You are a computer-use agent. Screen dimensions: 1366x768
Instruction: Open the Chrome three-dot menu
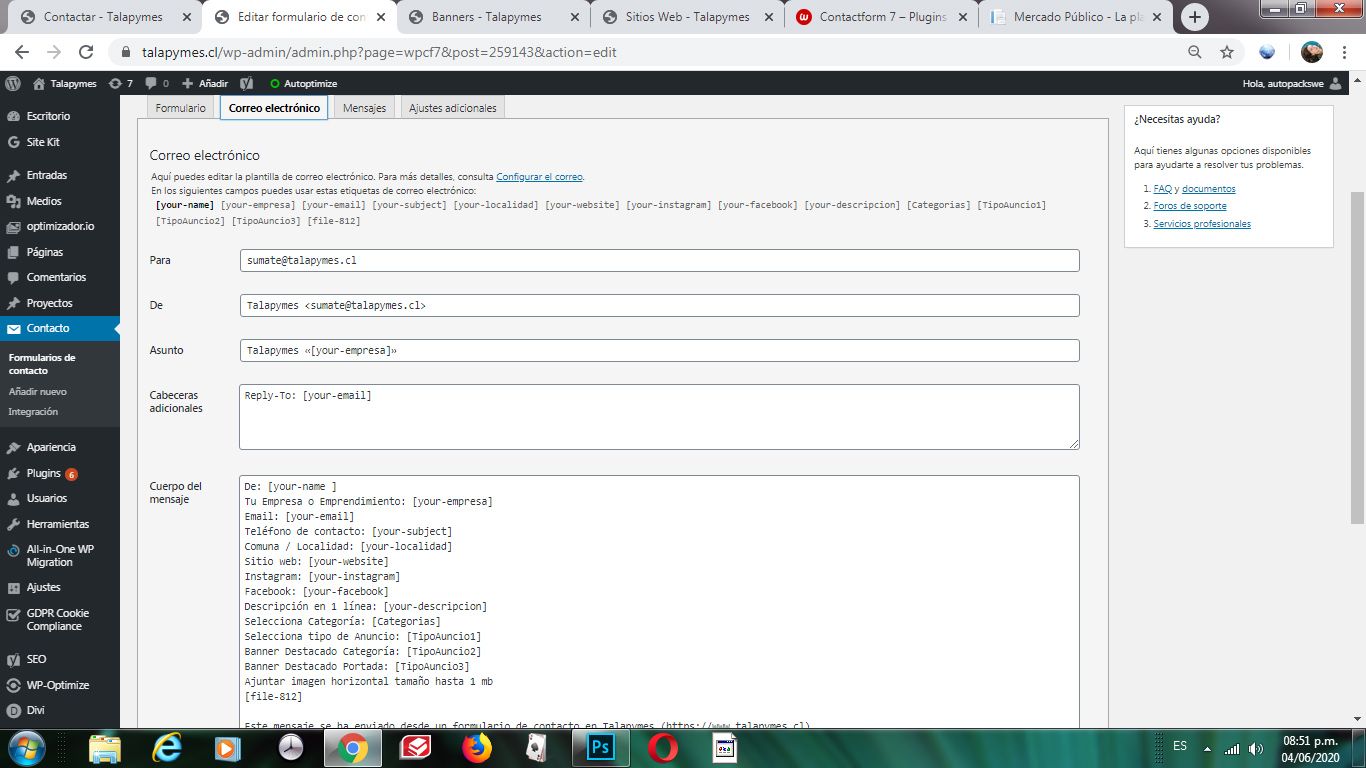(x=1345, y=52)
